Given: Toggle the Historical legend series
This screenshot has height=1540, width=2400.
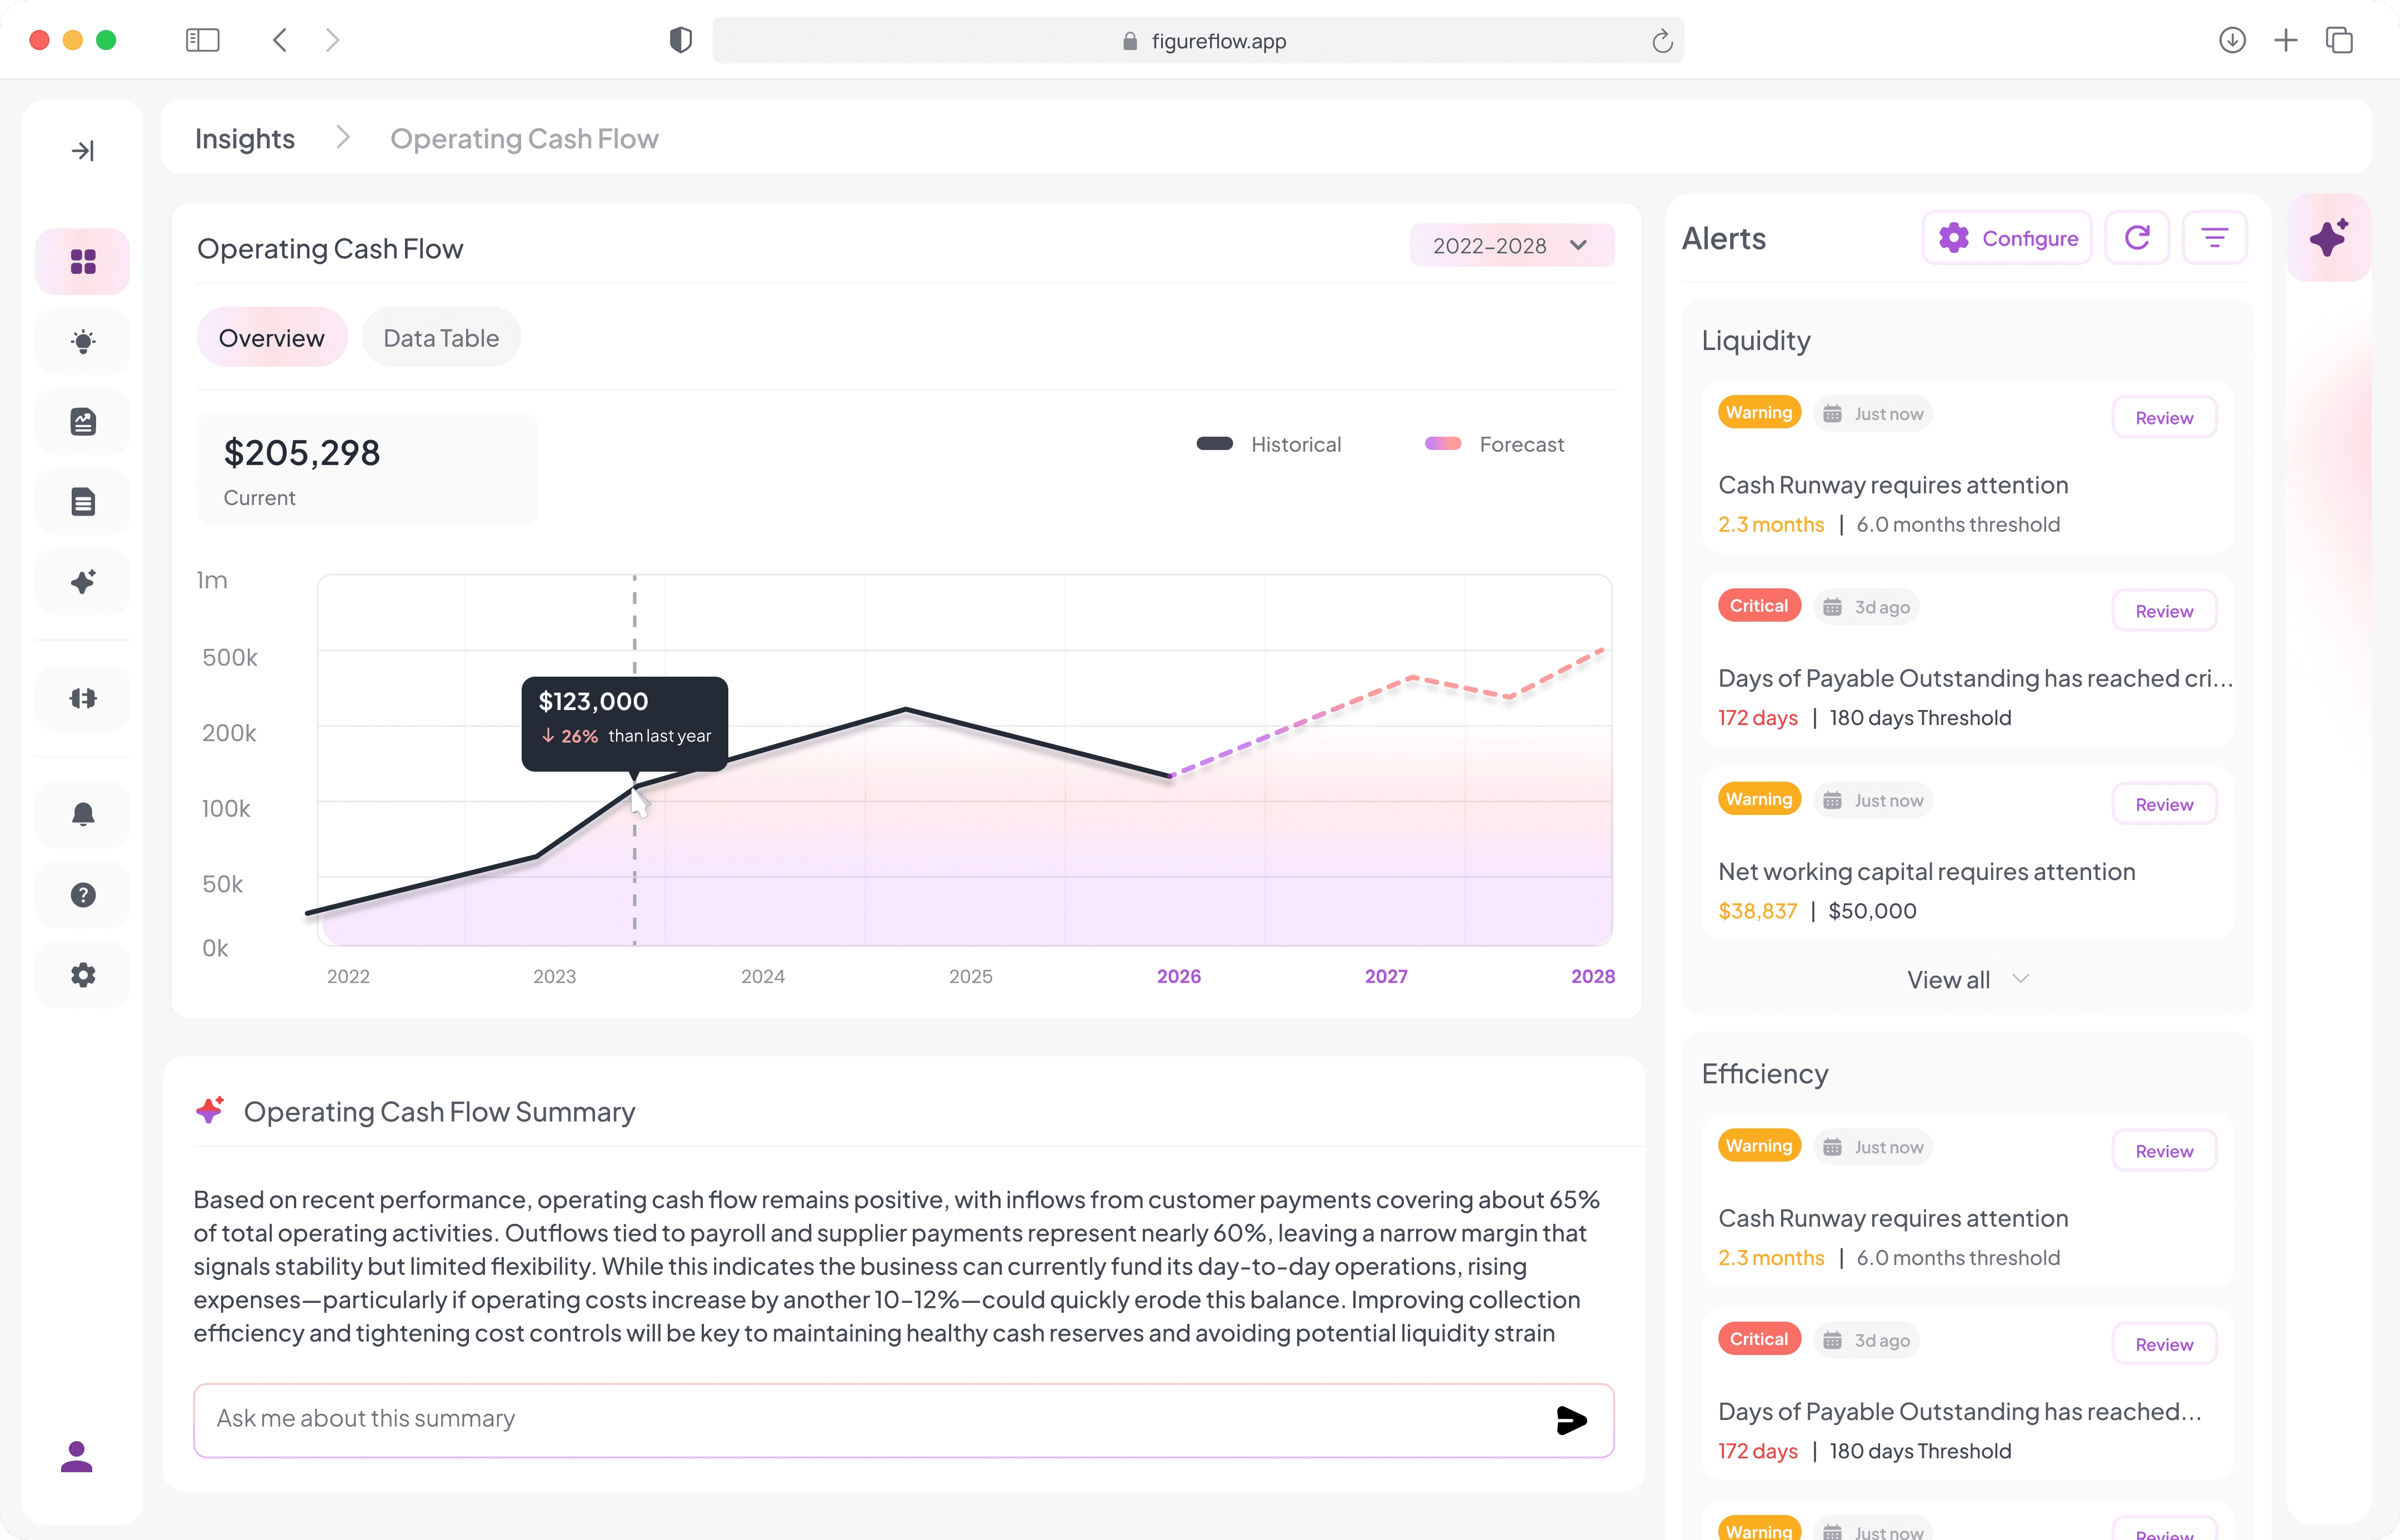Looking at the screenshot, I should 1268,444.
